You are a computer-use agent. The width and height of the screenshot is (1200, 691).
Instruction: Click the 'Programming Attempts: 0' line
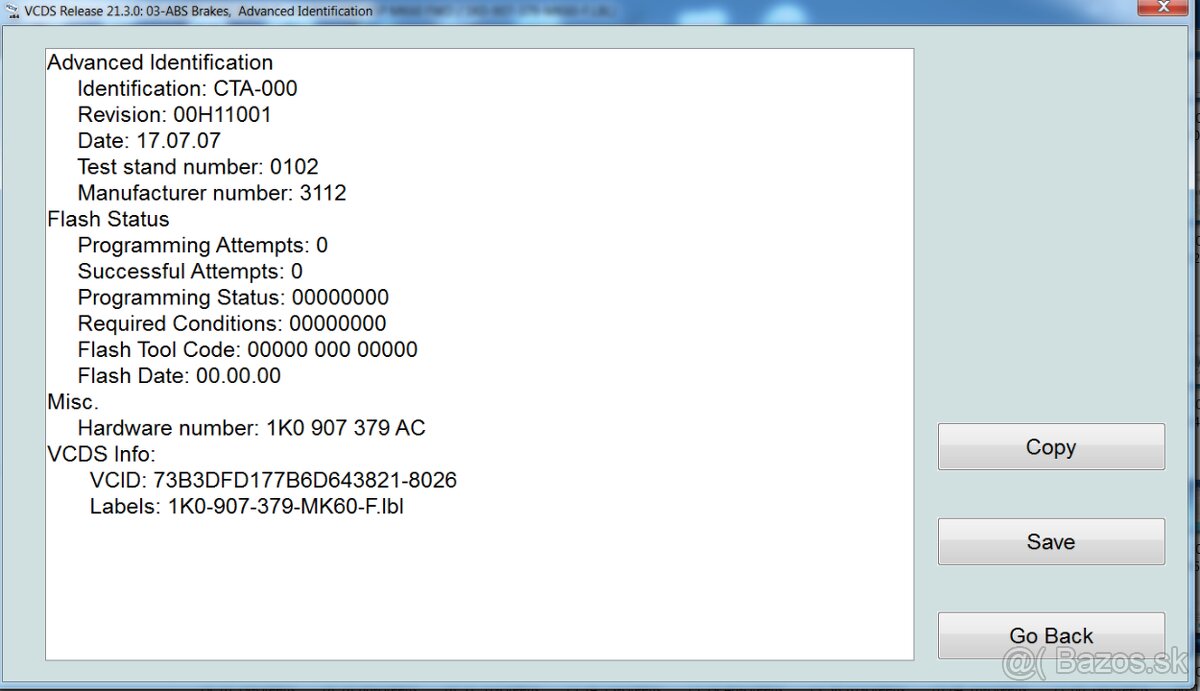pyautogui.click(x=203, y=245)
